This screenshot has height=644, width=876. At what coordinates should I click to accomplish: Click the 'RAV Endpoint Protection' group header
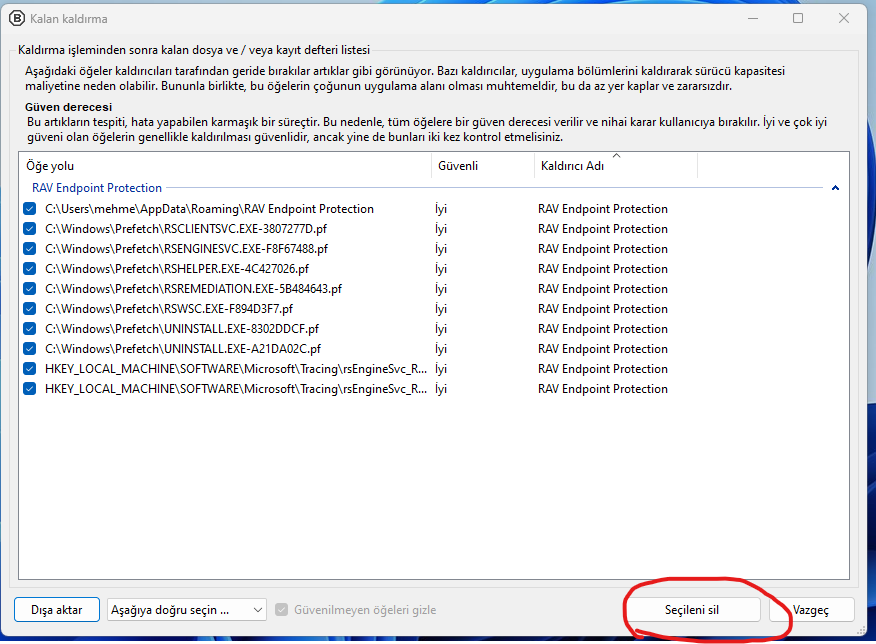point(97,188)
